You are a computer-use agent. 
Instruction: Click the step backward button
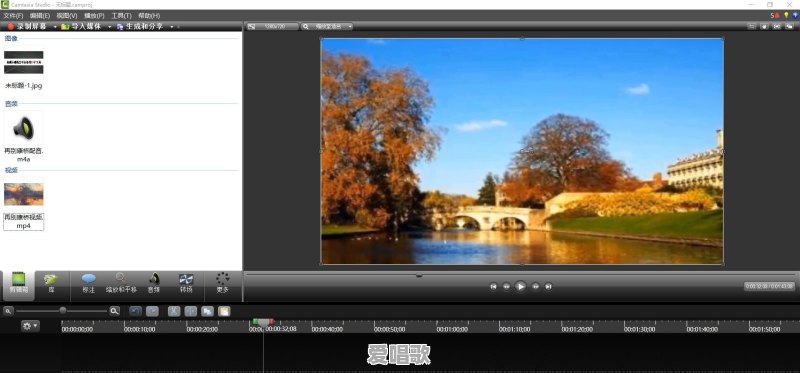(x=506, y=287)
